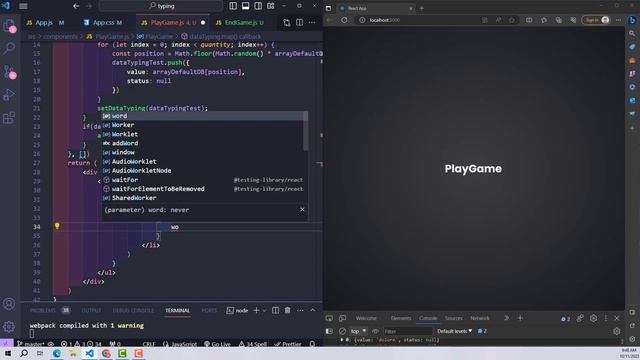Expand the new terminal launch profile dropdown
This screenshot has height=360, width=640.
(264, 311)
